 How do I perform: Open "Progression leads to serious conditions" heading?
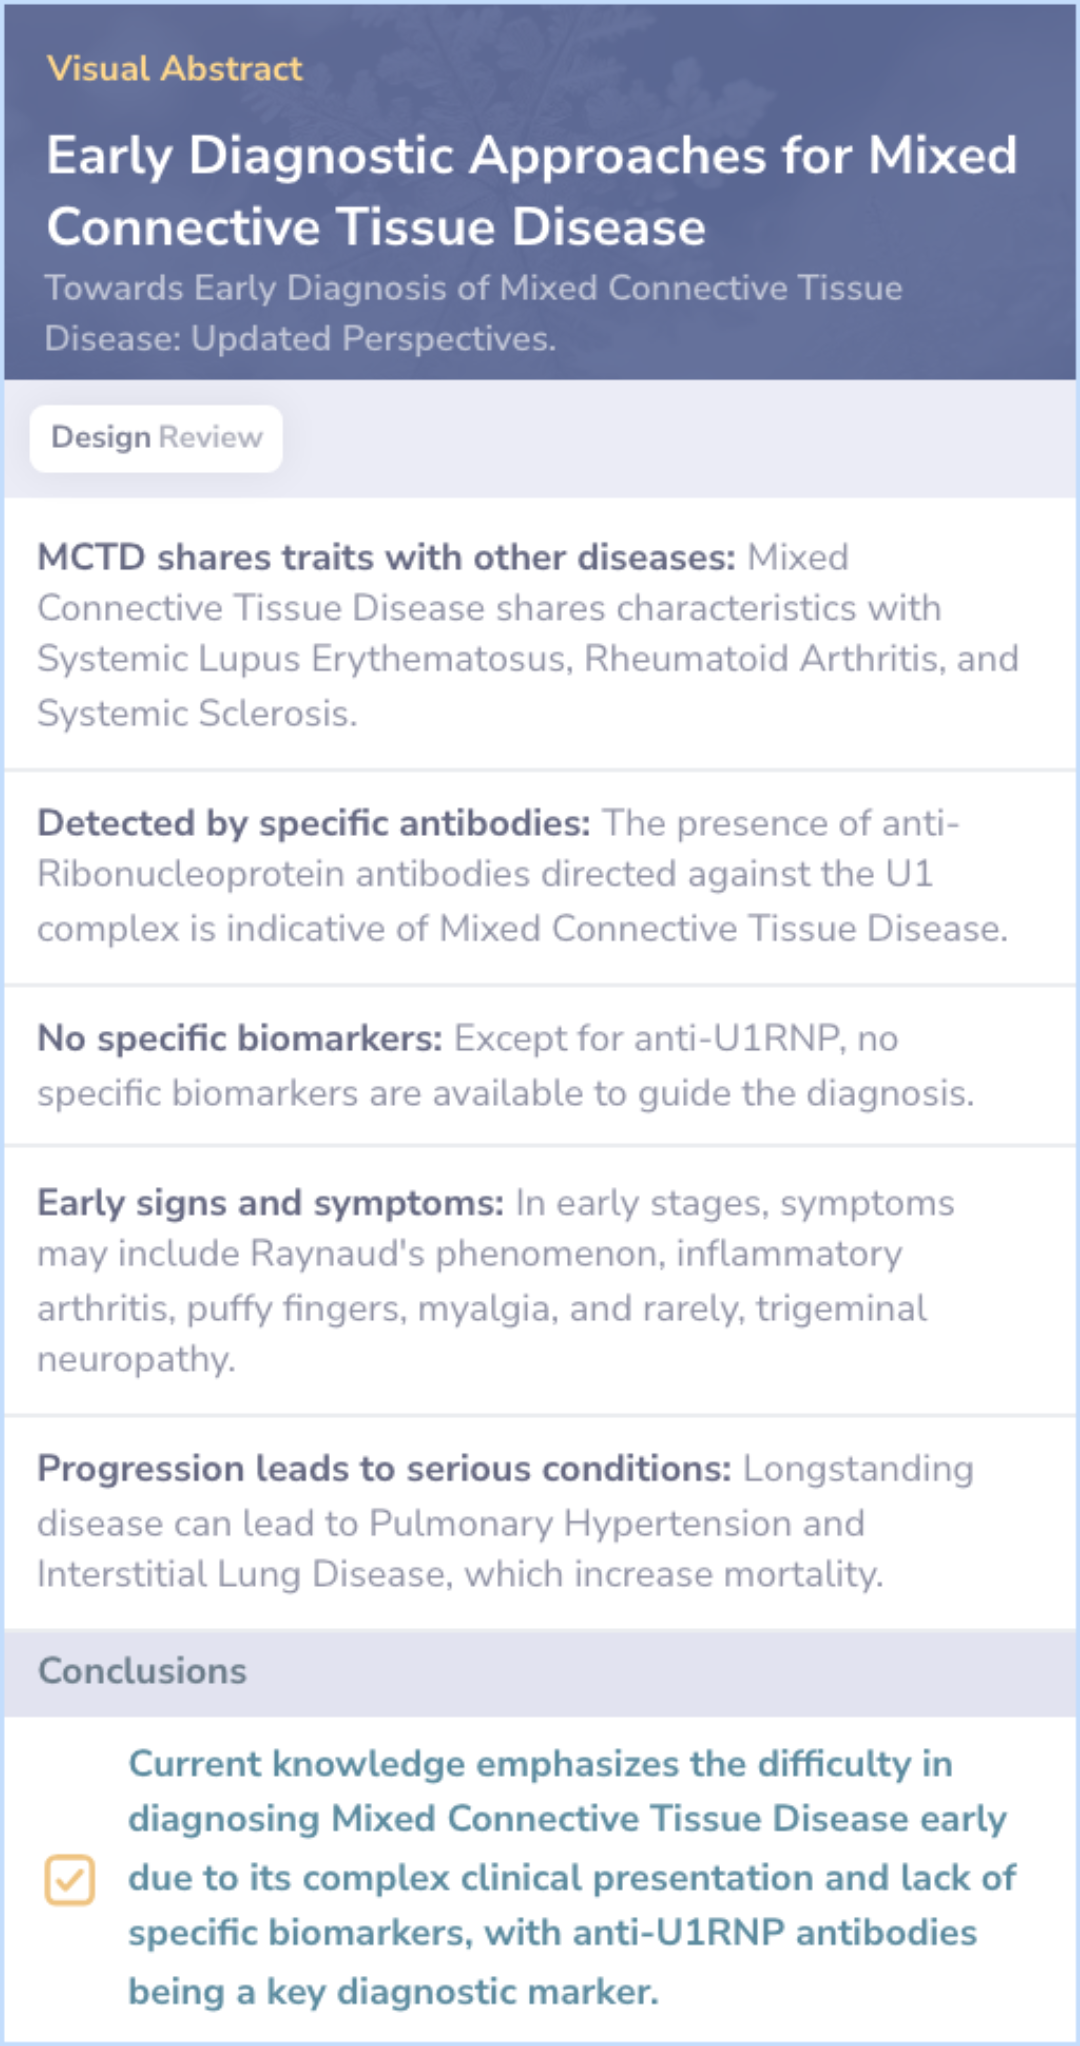point(384,1469)
